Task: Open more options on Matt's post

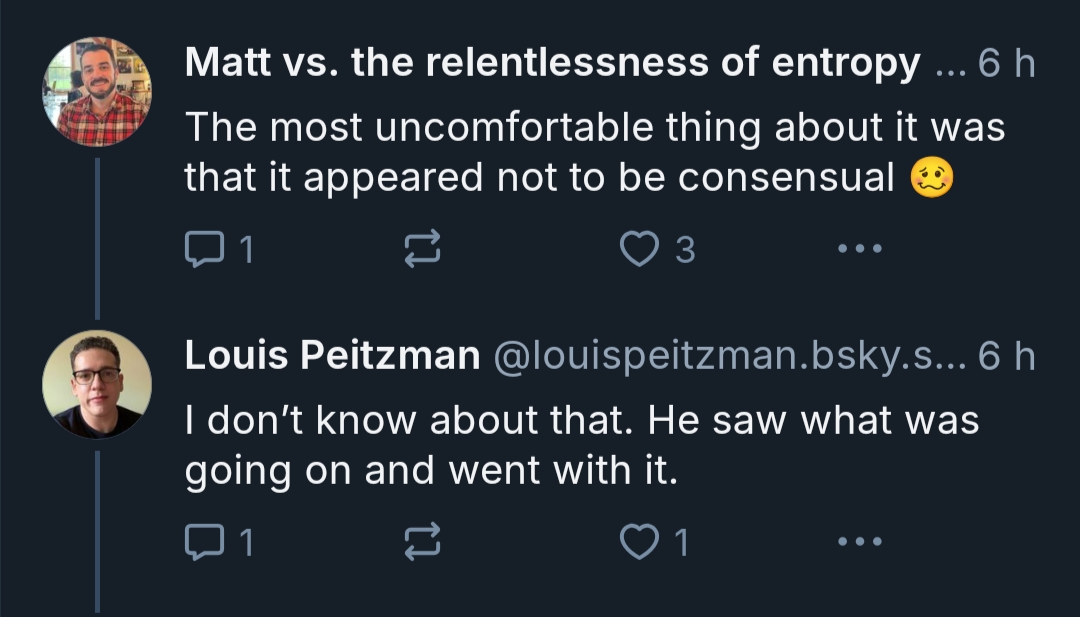Action: tap(858, 250)
